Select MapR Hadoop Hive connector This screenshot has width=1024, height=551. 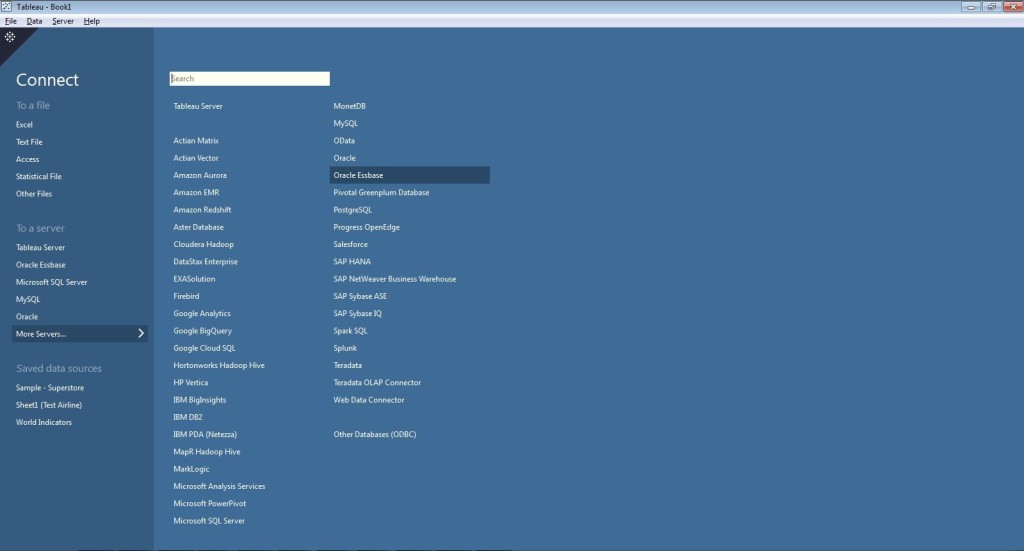pyautogui.click(x=206, y=452)
